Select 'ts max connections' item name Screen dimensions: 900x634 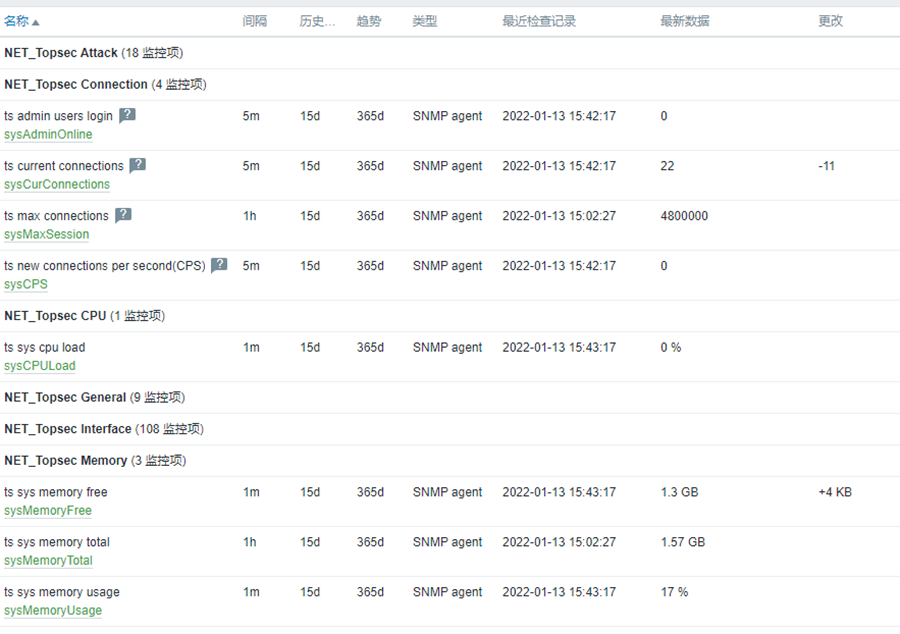click(x=56, y=216)
